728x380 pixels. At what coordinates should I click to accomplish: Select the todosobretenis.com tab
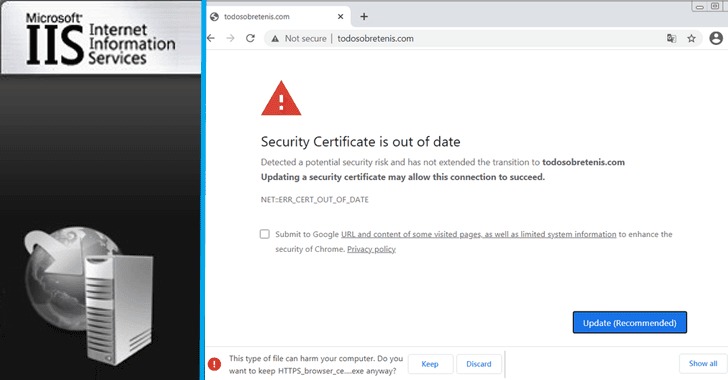click(x=278, y=17)
